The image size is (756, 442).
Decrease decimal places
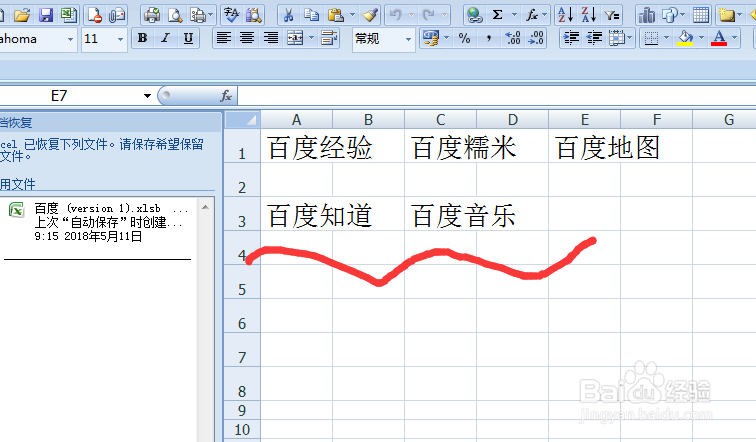coord(536,38)
